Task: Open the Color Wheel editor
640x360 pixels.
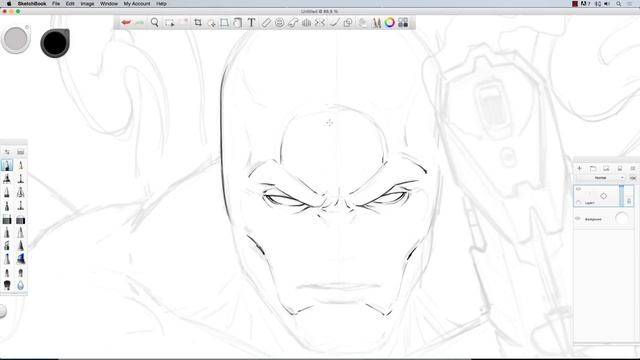Action: click(x=390, y=22)
